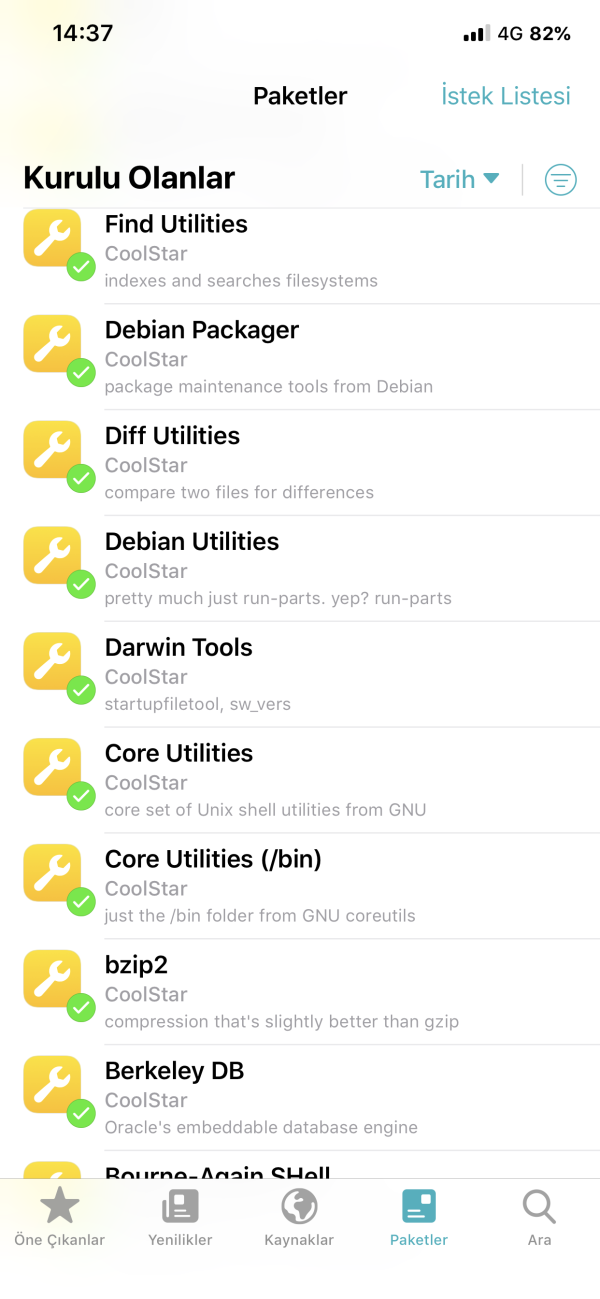Tap the green checkmark on Core Utilities (/bin)
Viewport: 600px width, 1299px height.
[81, 902]
